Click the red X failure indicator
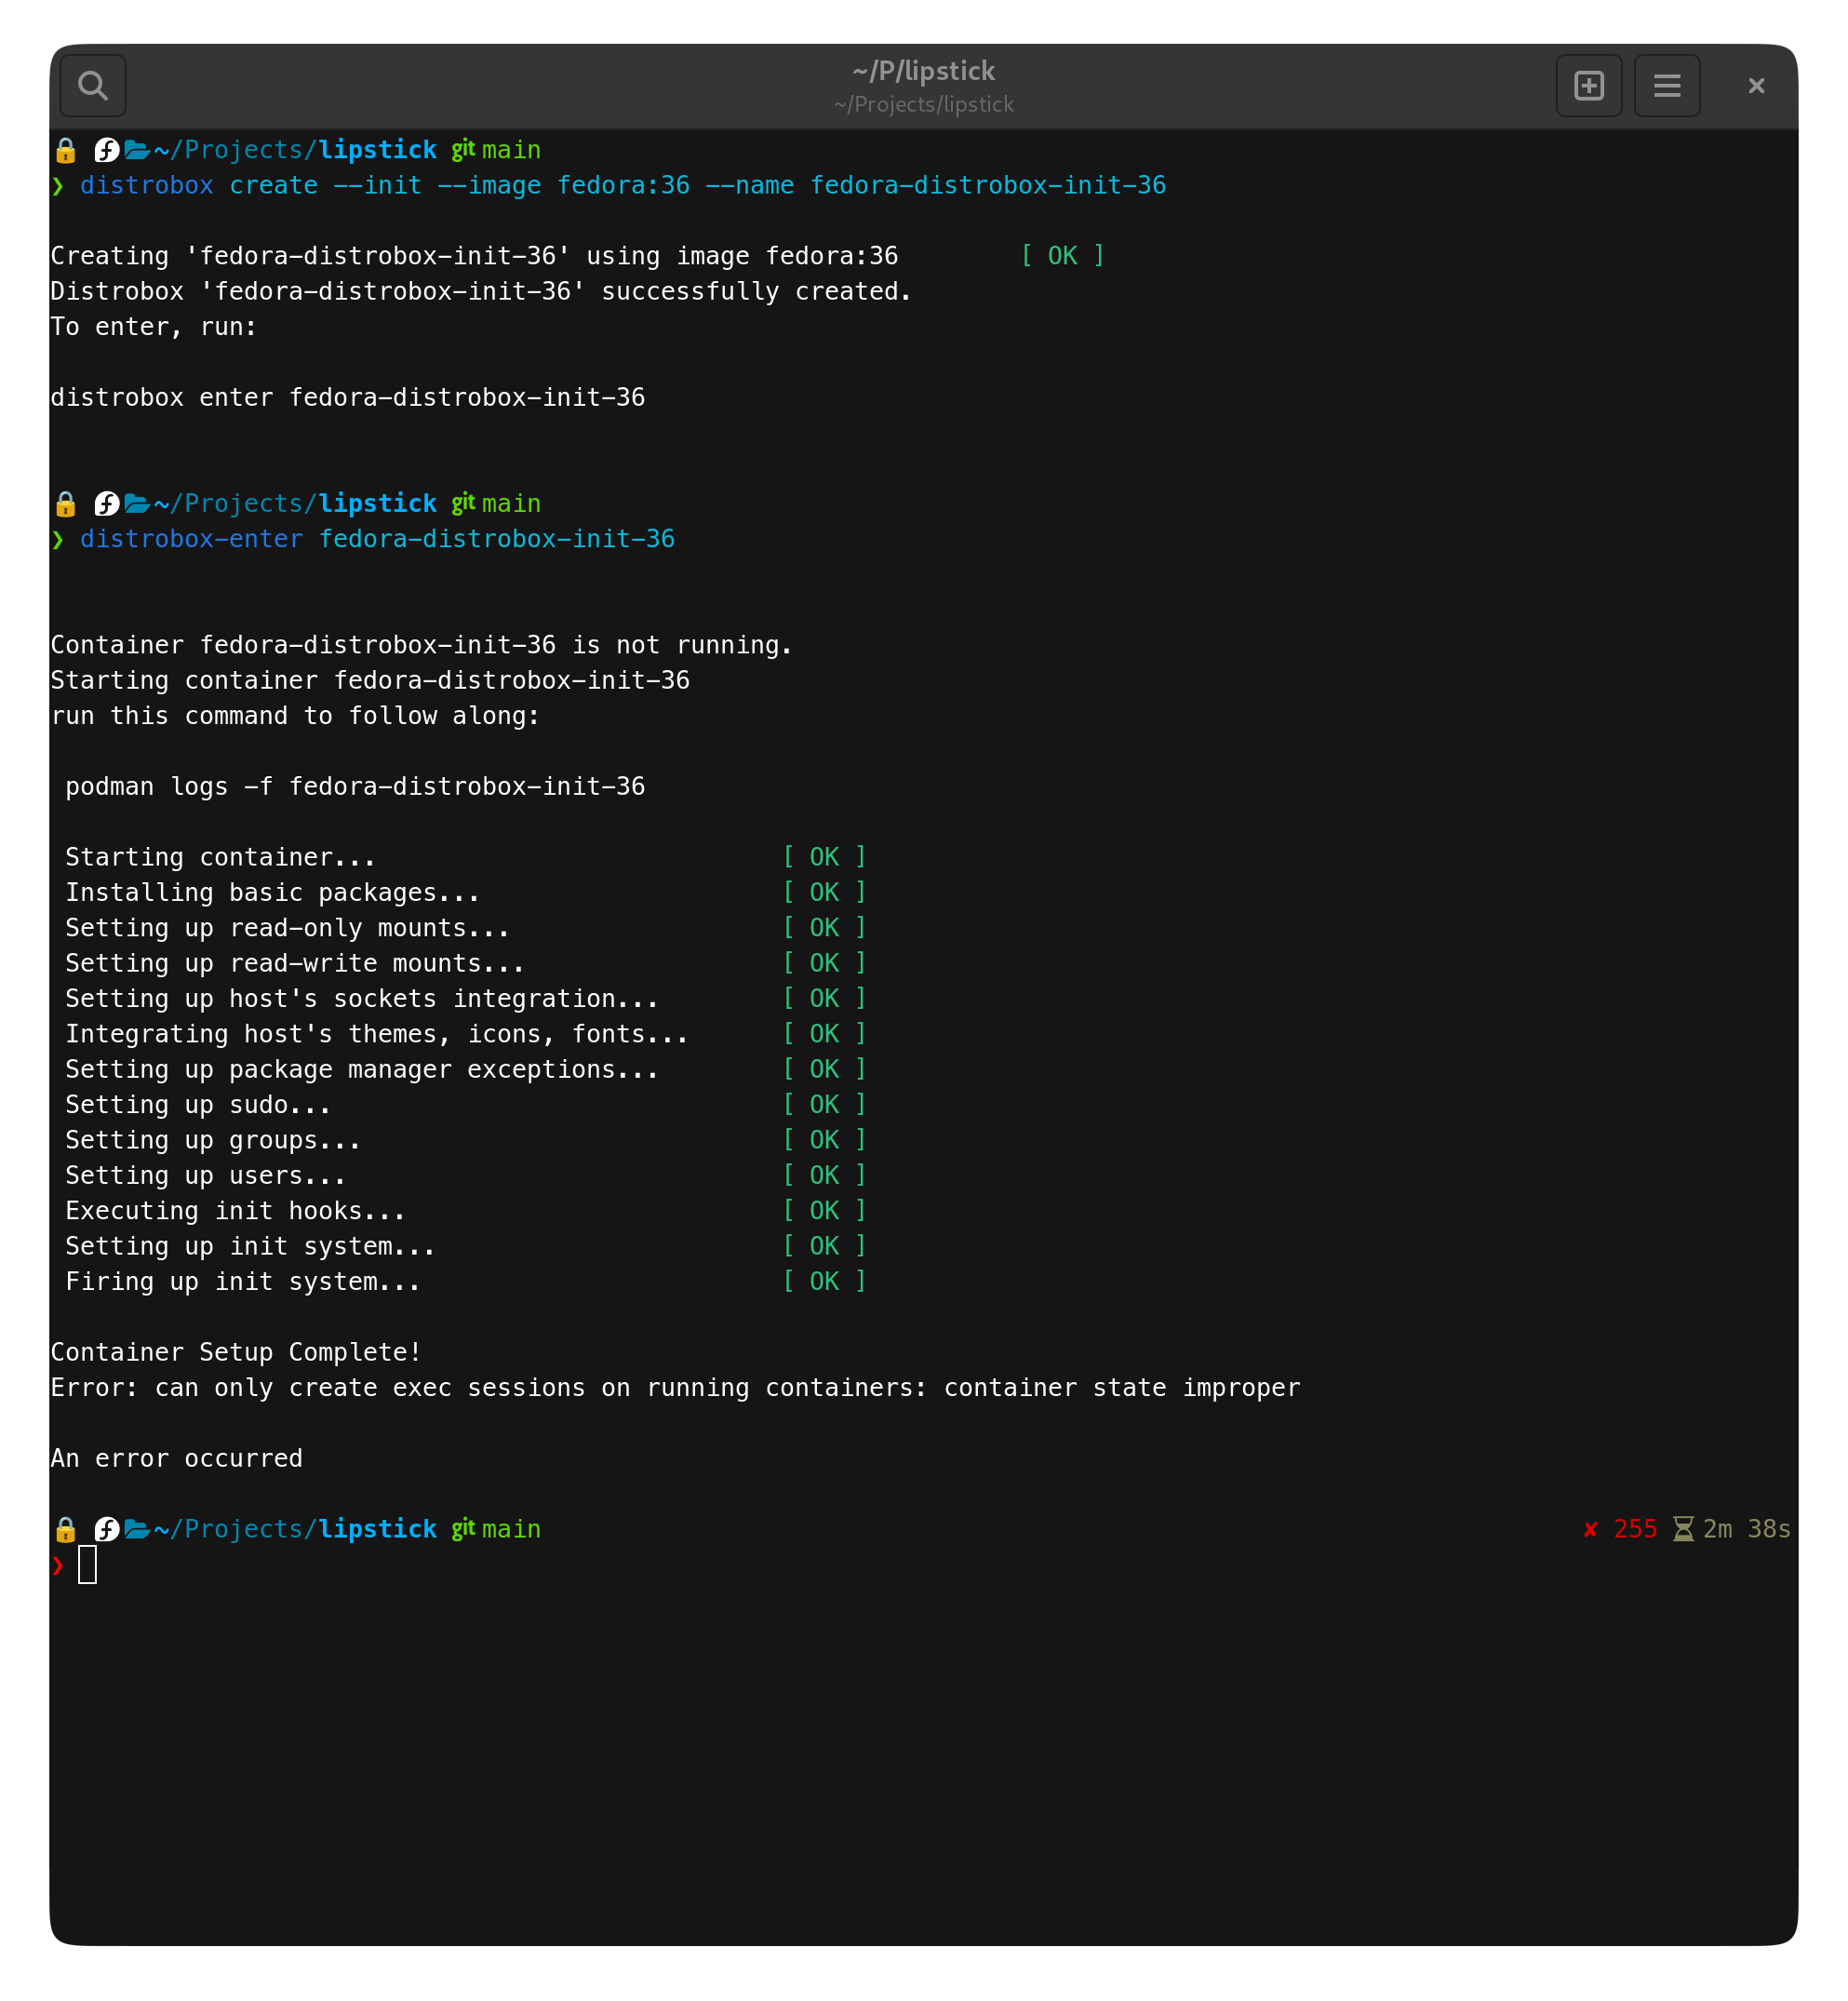This screenshot has width=1848, height=2001. [x=1591, y=1528]
